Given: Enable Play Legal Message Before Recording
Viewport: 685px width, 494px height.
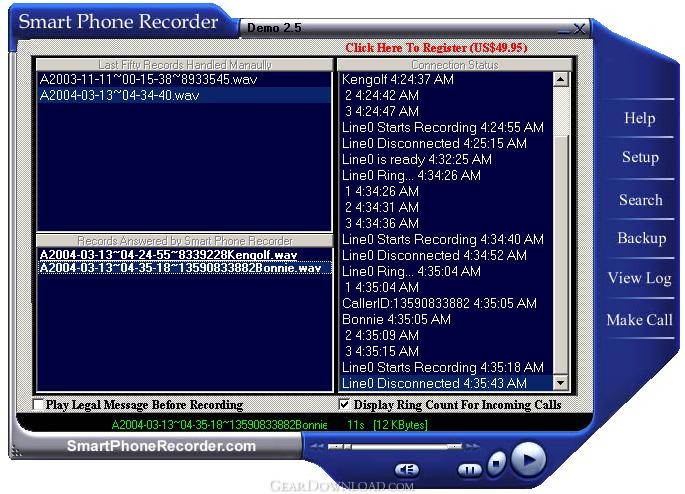Looking at the screenshot, I should (39, 406).
